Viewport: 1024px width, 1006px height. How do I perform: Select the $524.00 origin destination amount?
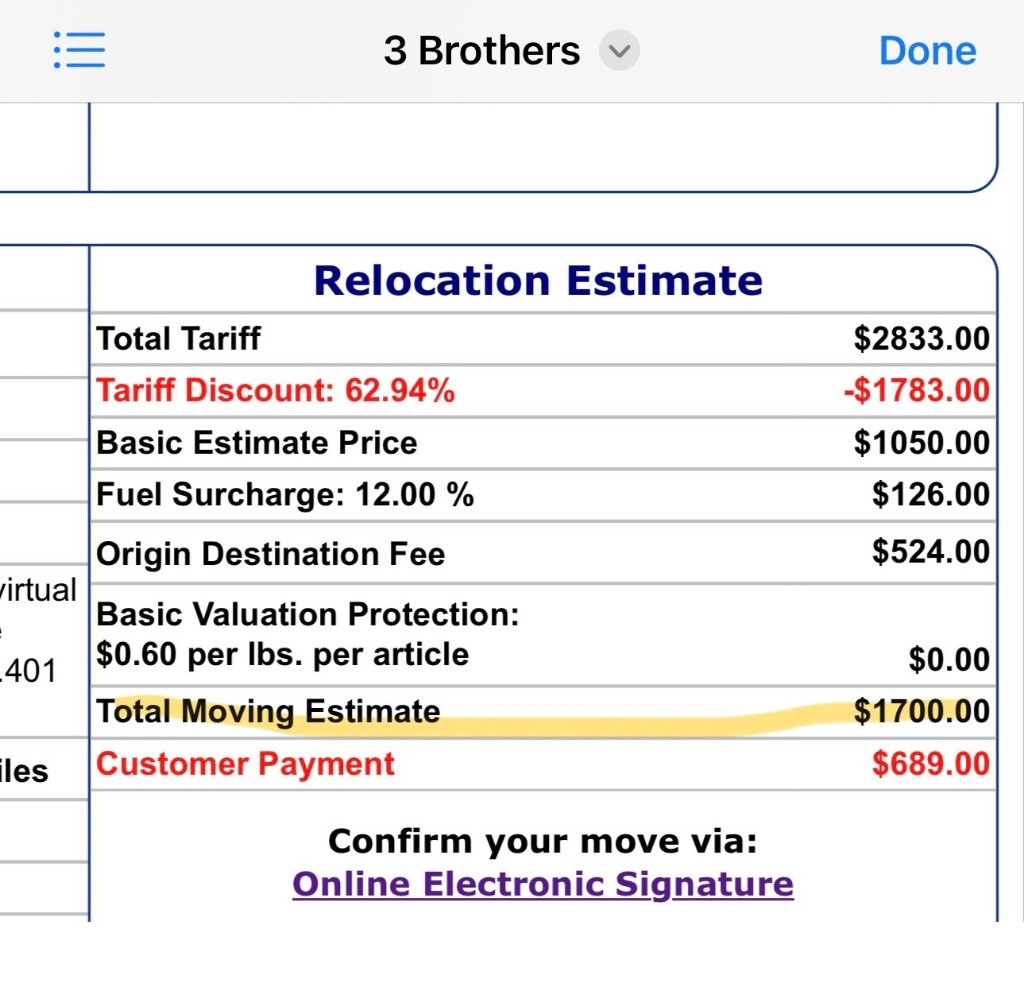coord(930,551)
